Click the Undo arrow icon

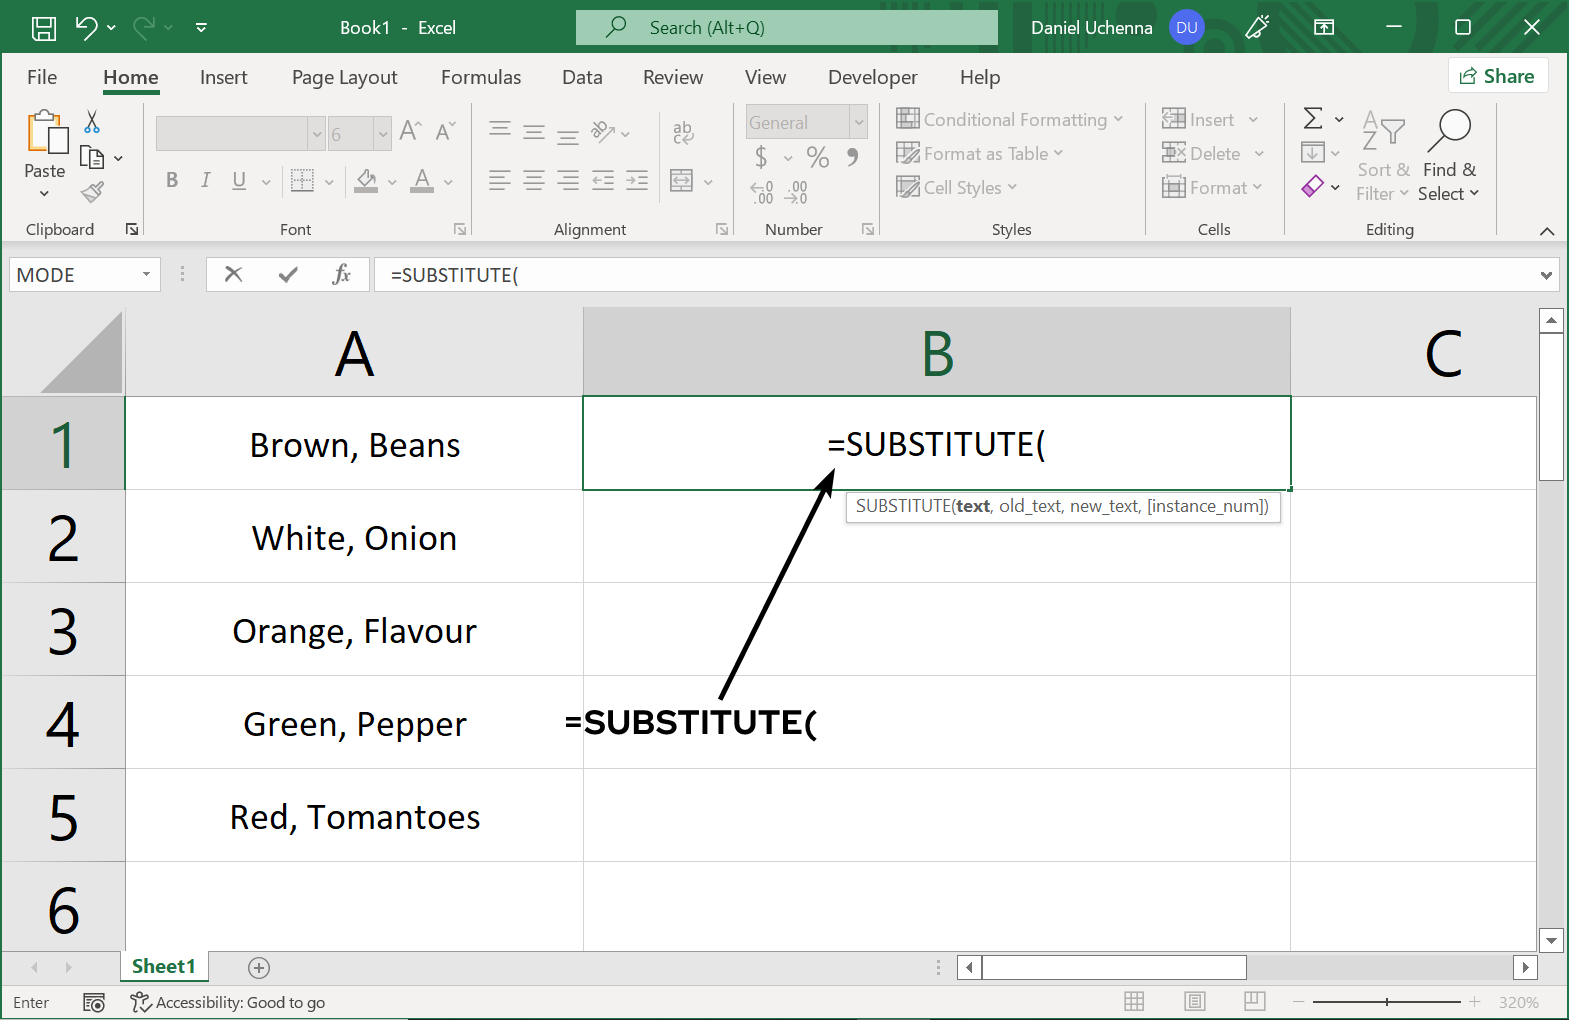87,28
